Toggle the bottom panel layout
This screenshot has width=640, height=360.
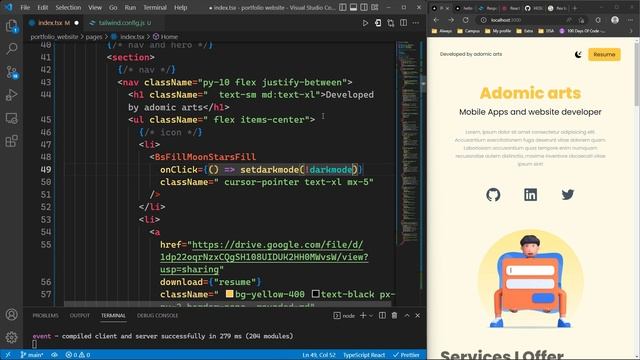click(x=353, y=7)
